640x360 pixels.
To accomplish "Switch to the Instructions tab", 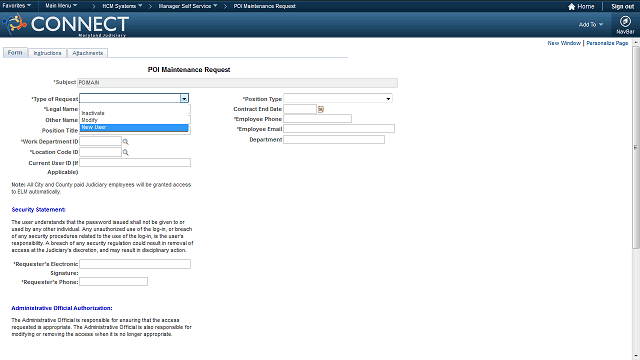I will [x=47, y=53].
